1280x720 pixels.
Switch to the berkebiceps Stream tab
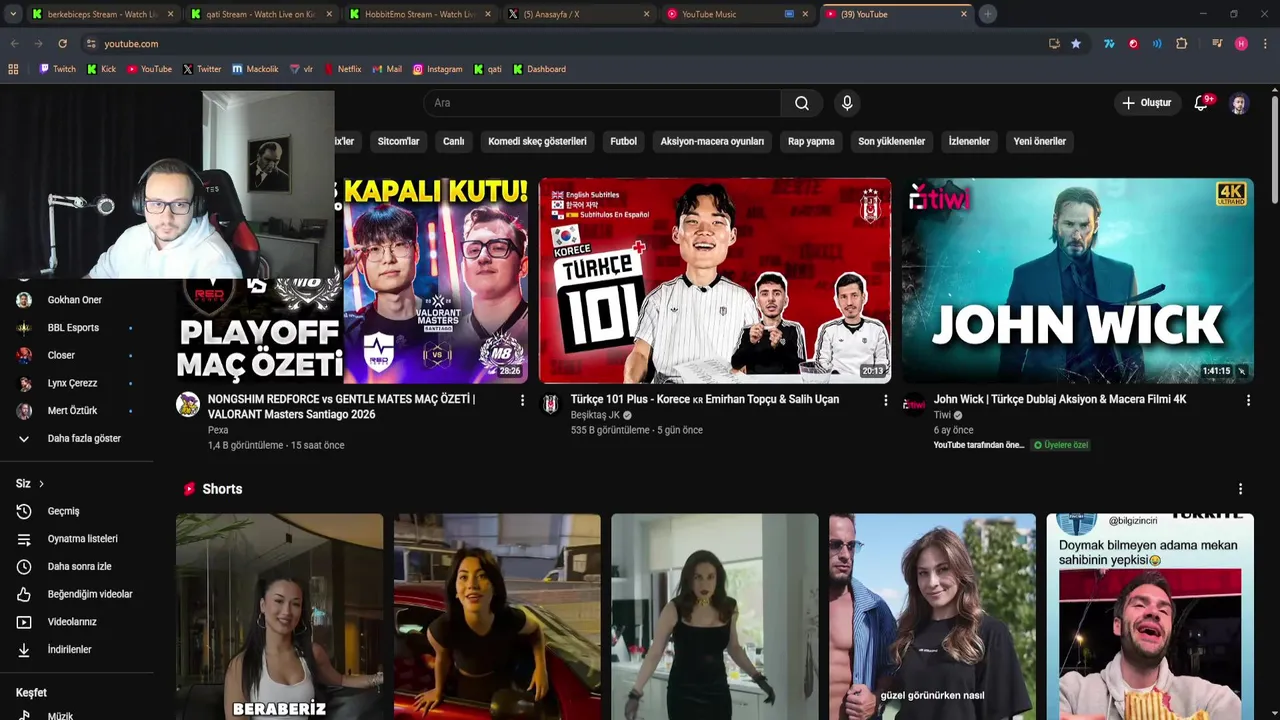103,14
